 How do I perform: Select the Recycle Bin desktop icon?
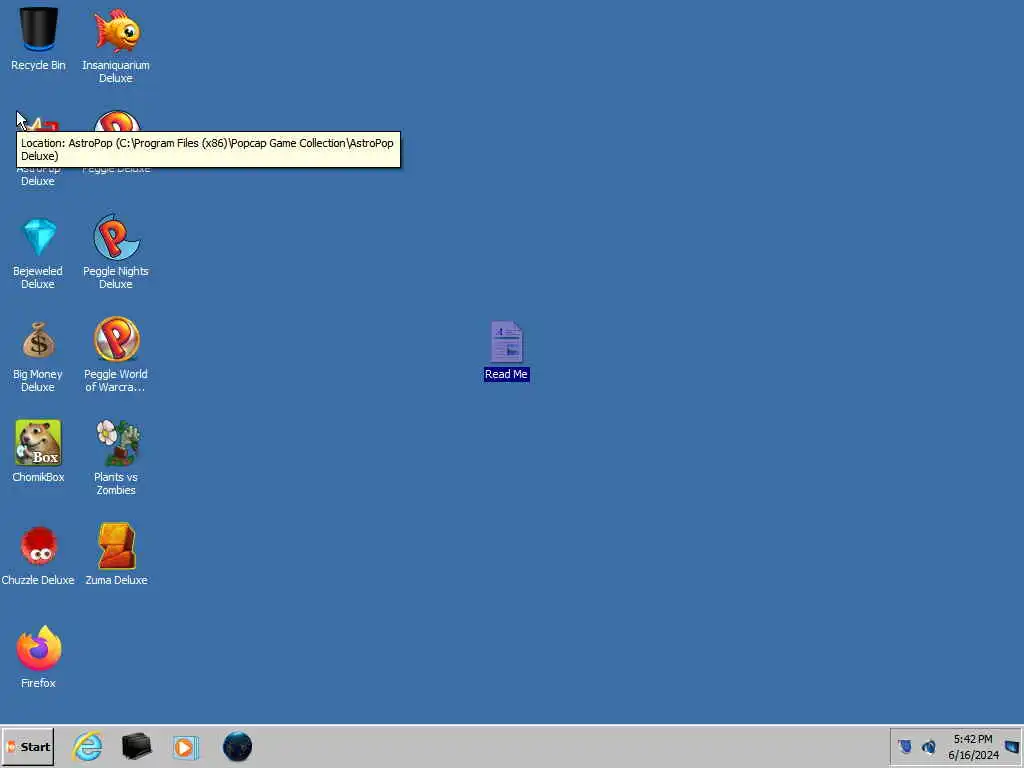click(x=38, y=29)
